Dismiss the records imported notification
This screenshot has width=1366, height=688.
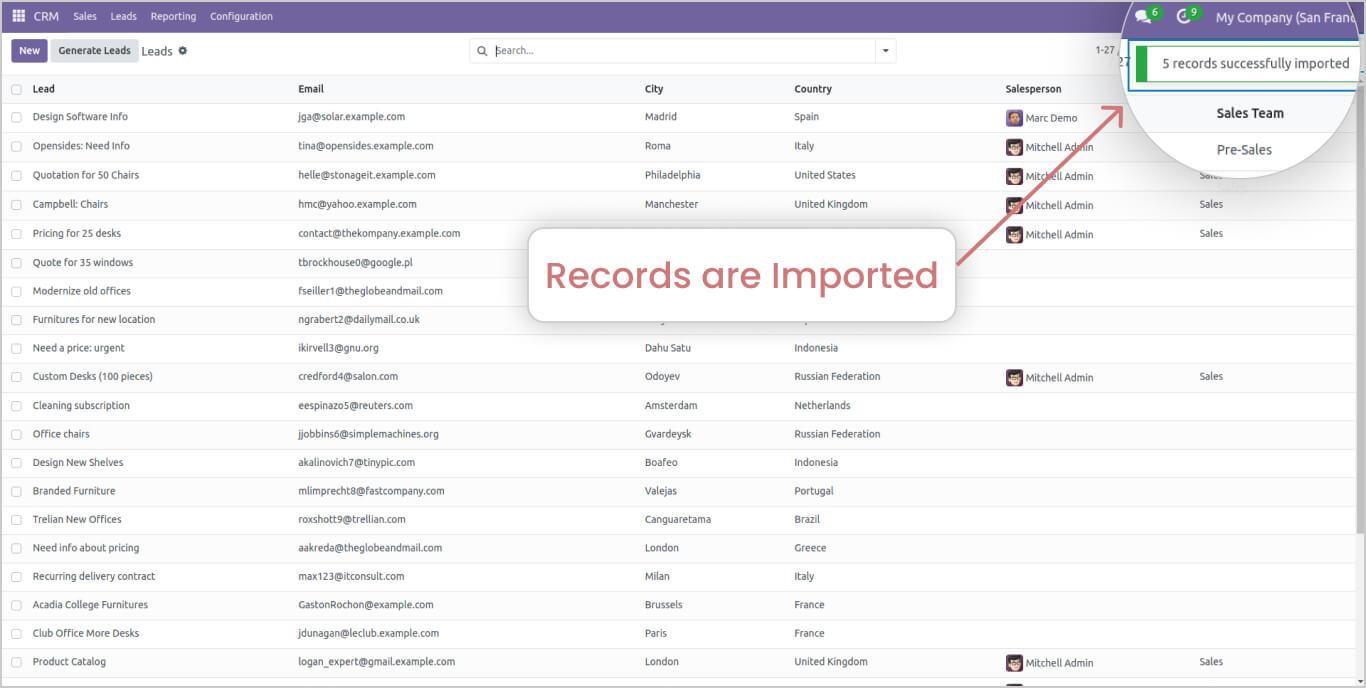coord(1249,62)
